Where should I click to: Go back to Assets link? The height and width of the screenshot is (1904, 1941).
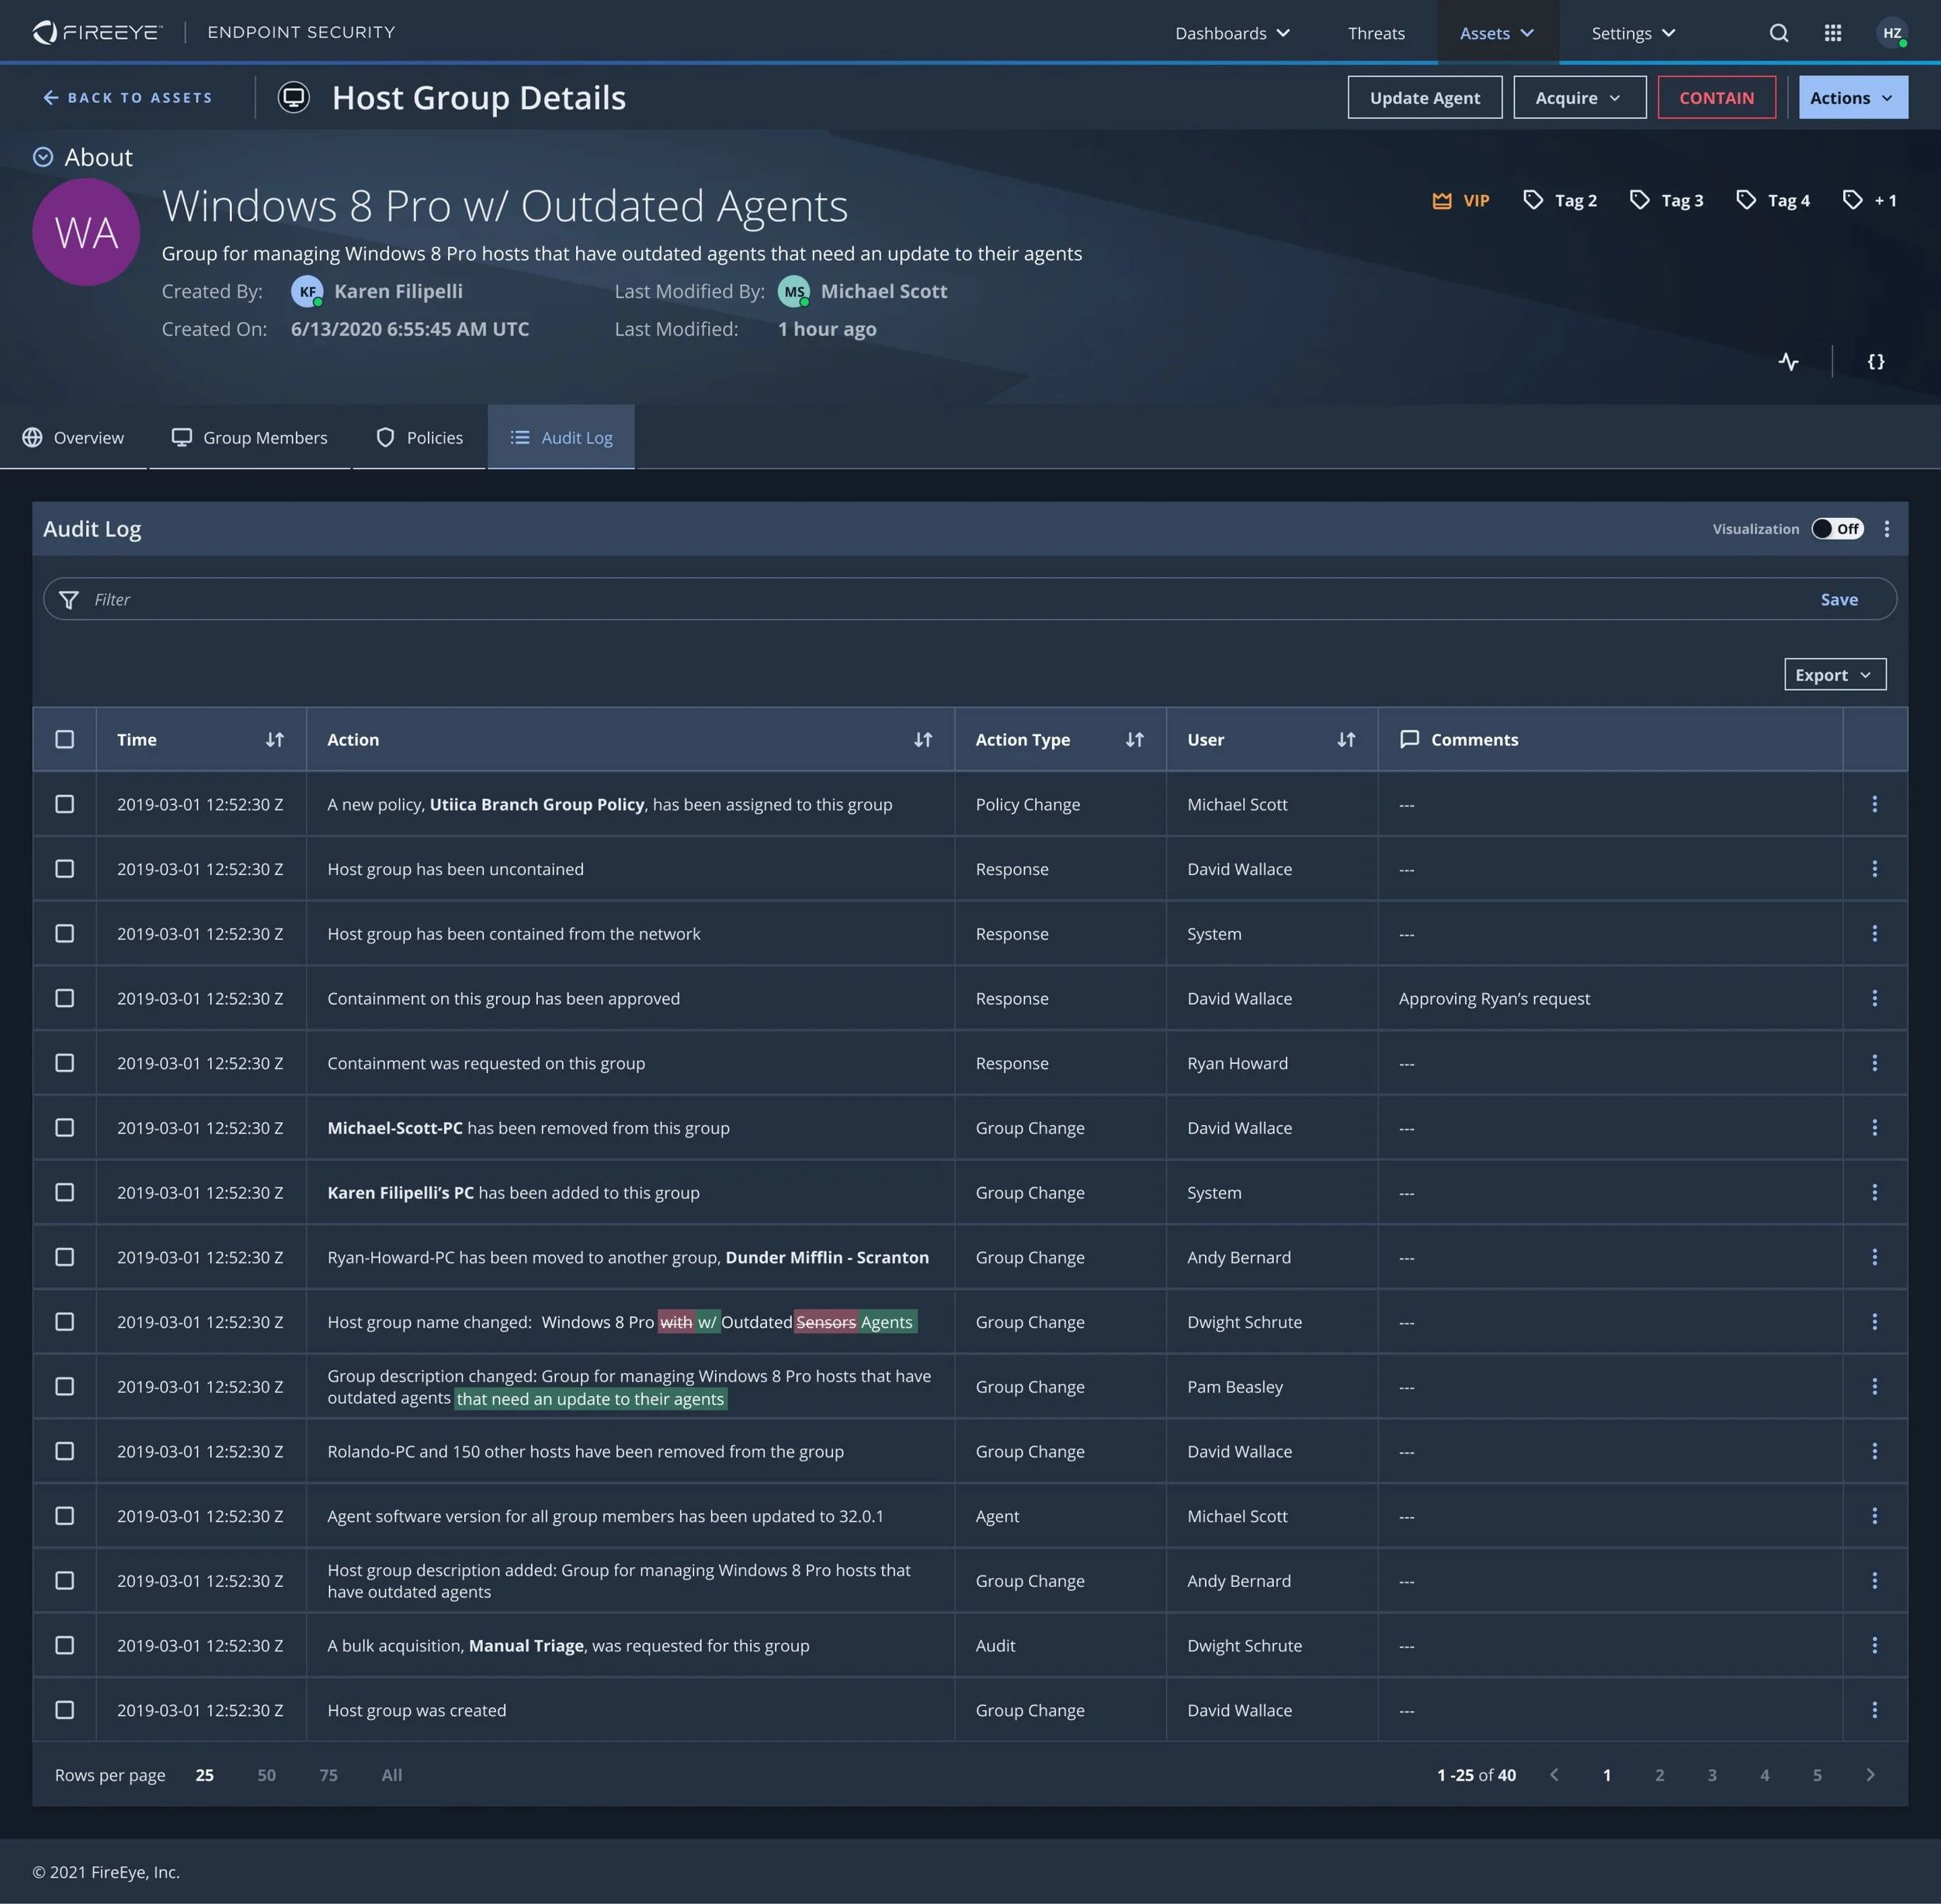coord(128,98)
